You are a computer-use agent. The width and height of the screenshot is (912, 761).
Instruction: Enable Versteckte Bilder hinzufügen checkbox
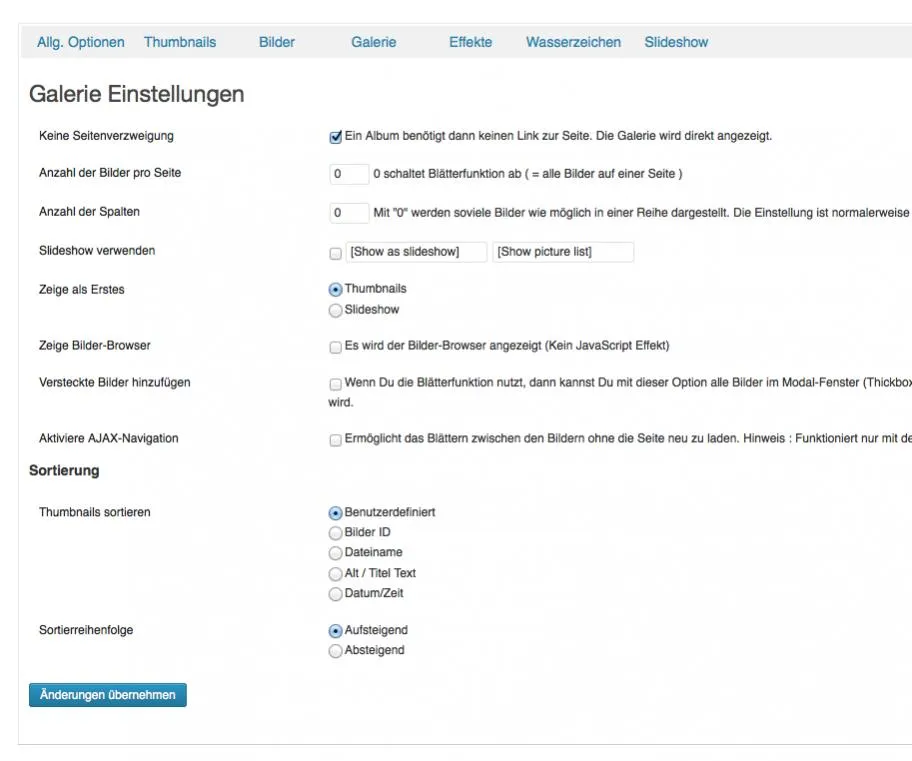point(336,384)
